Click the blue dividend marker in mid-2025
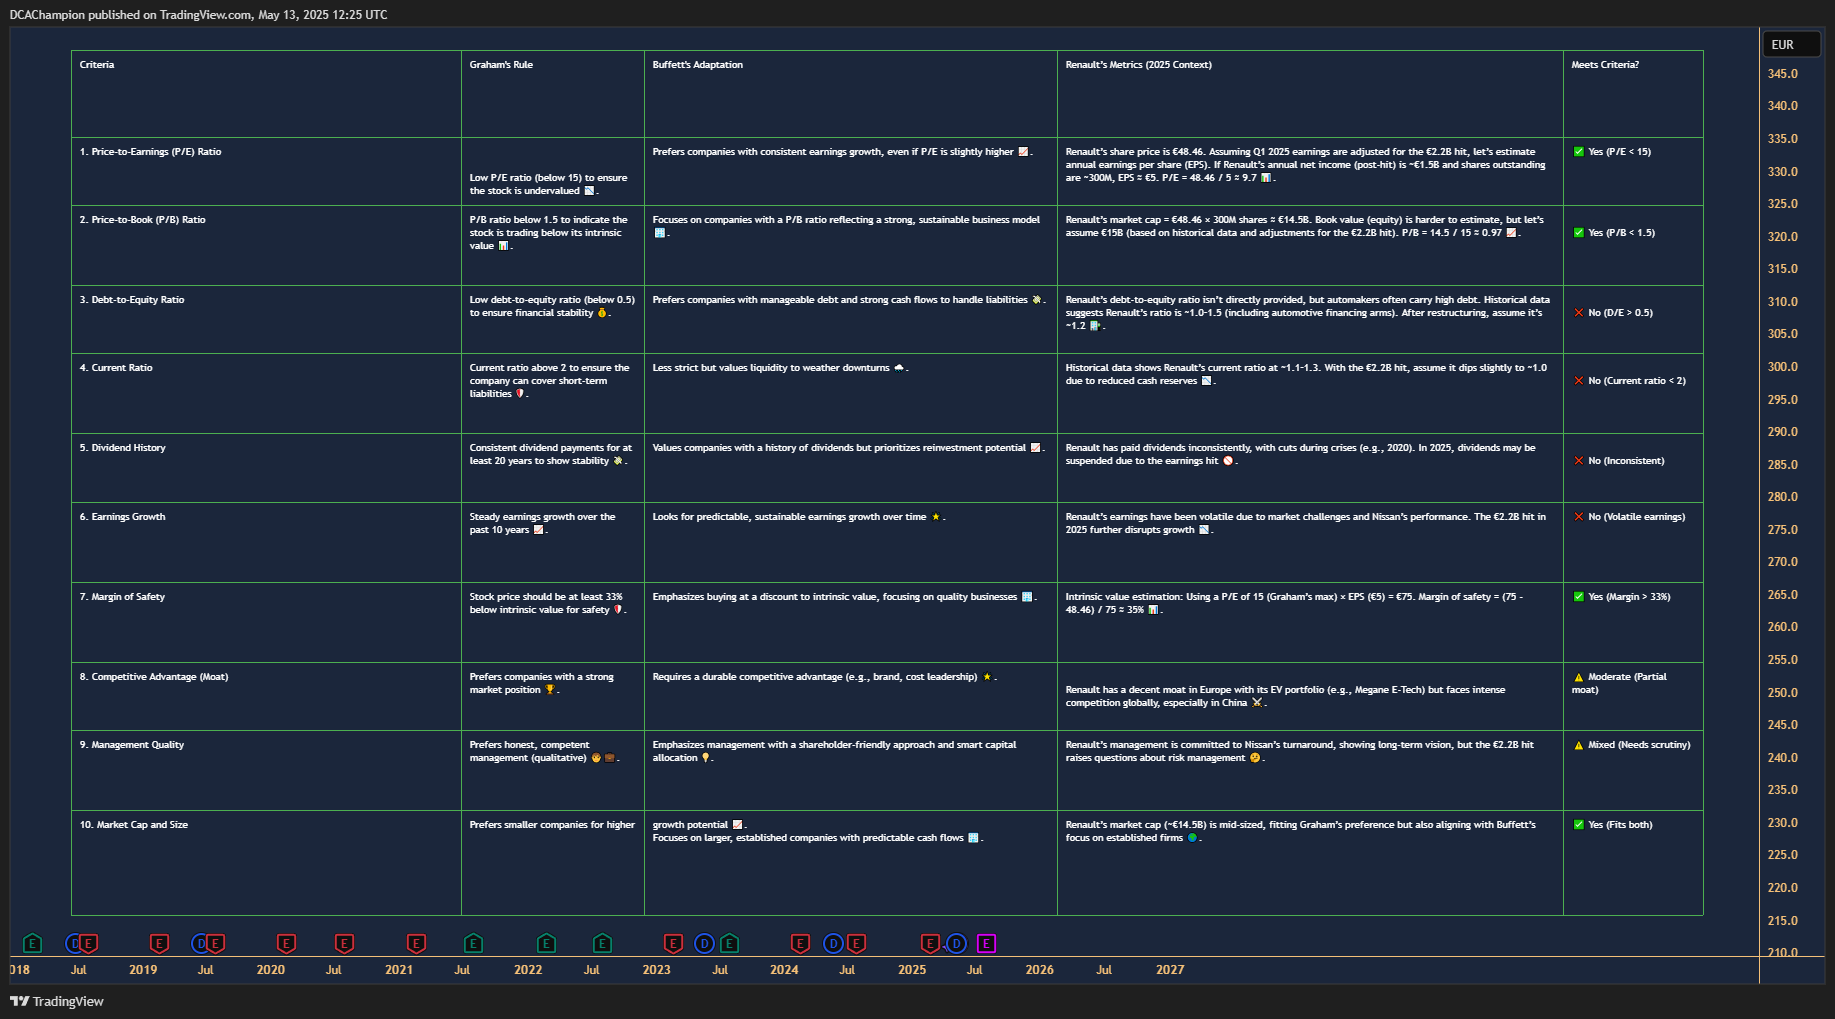The image size is (1835, 1019). tap(957, 943)
